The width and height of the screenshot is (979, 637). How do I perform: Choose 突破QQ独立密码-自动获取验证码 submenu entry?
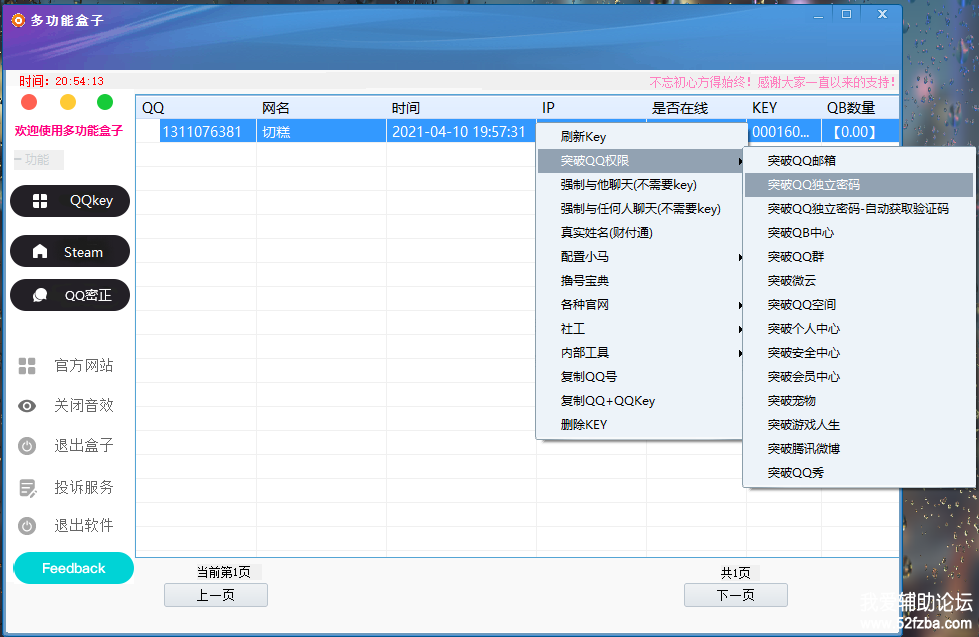tap(859, 209)
